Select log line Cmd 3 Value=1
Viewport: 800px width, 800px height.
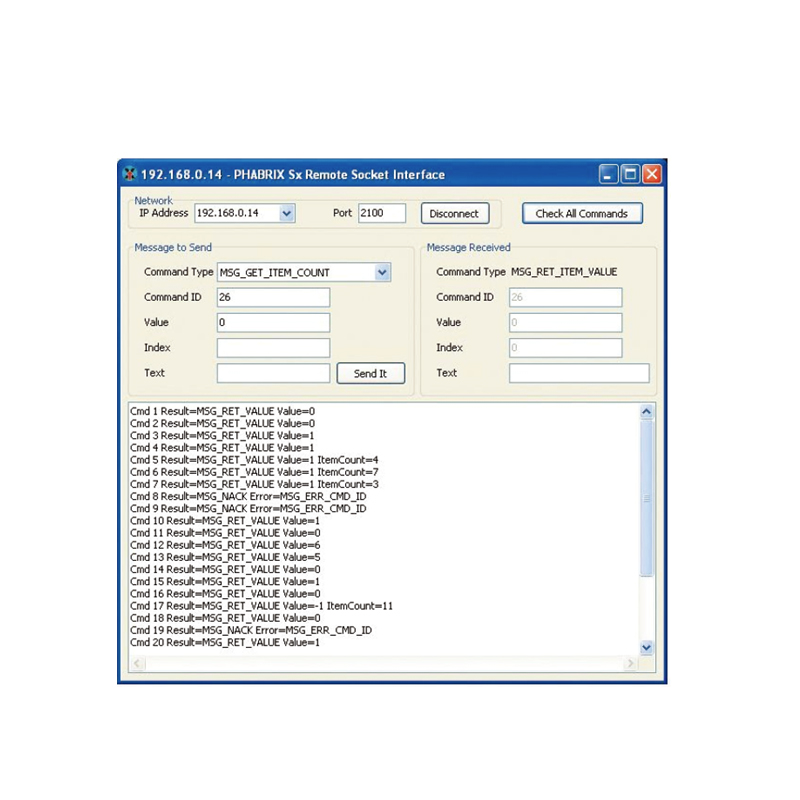[222, 436]
